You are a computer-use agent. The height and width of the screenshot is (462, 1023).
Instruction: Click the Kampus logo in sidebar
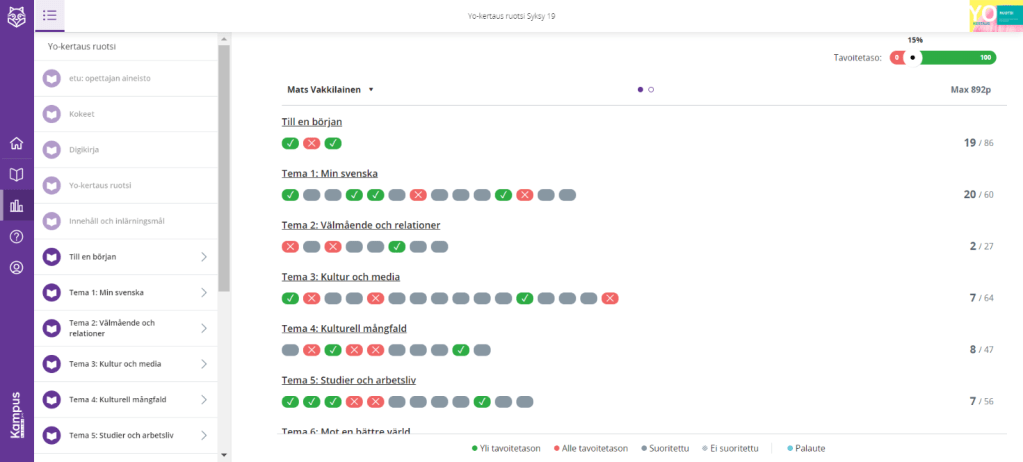tap(16, 413)
